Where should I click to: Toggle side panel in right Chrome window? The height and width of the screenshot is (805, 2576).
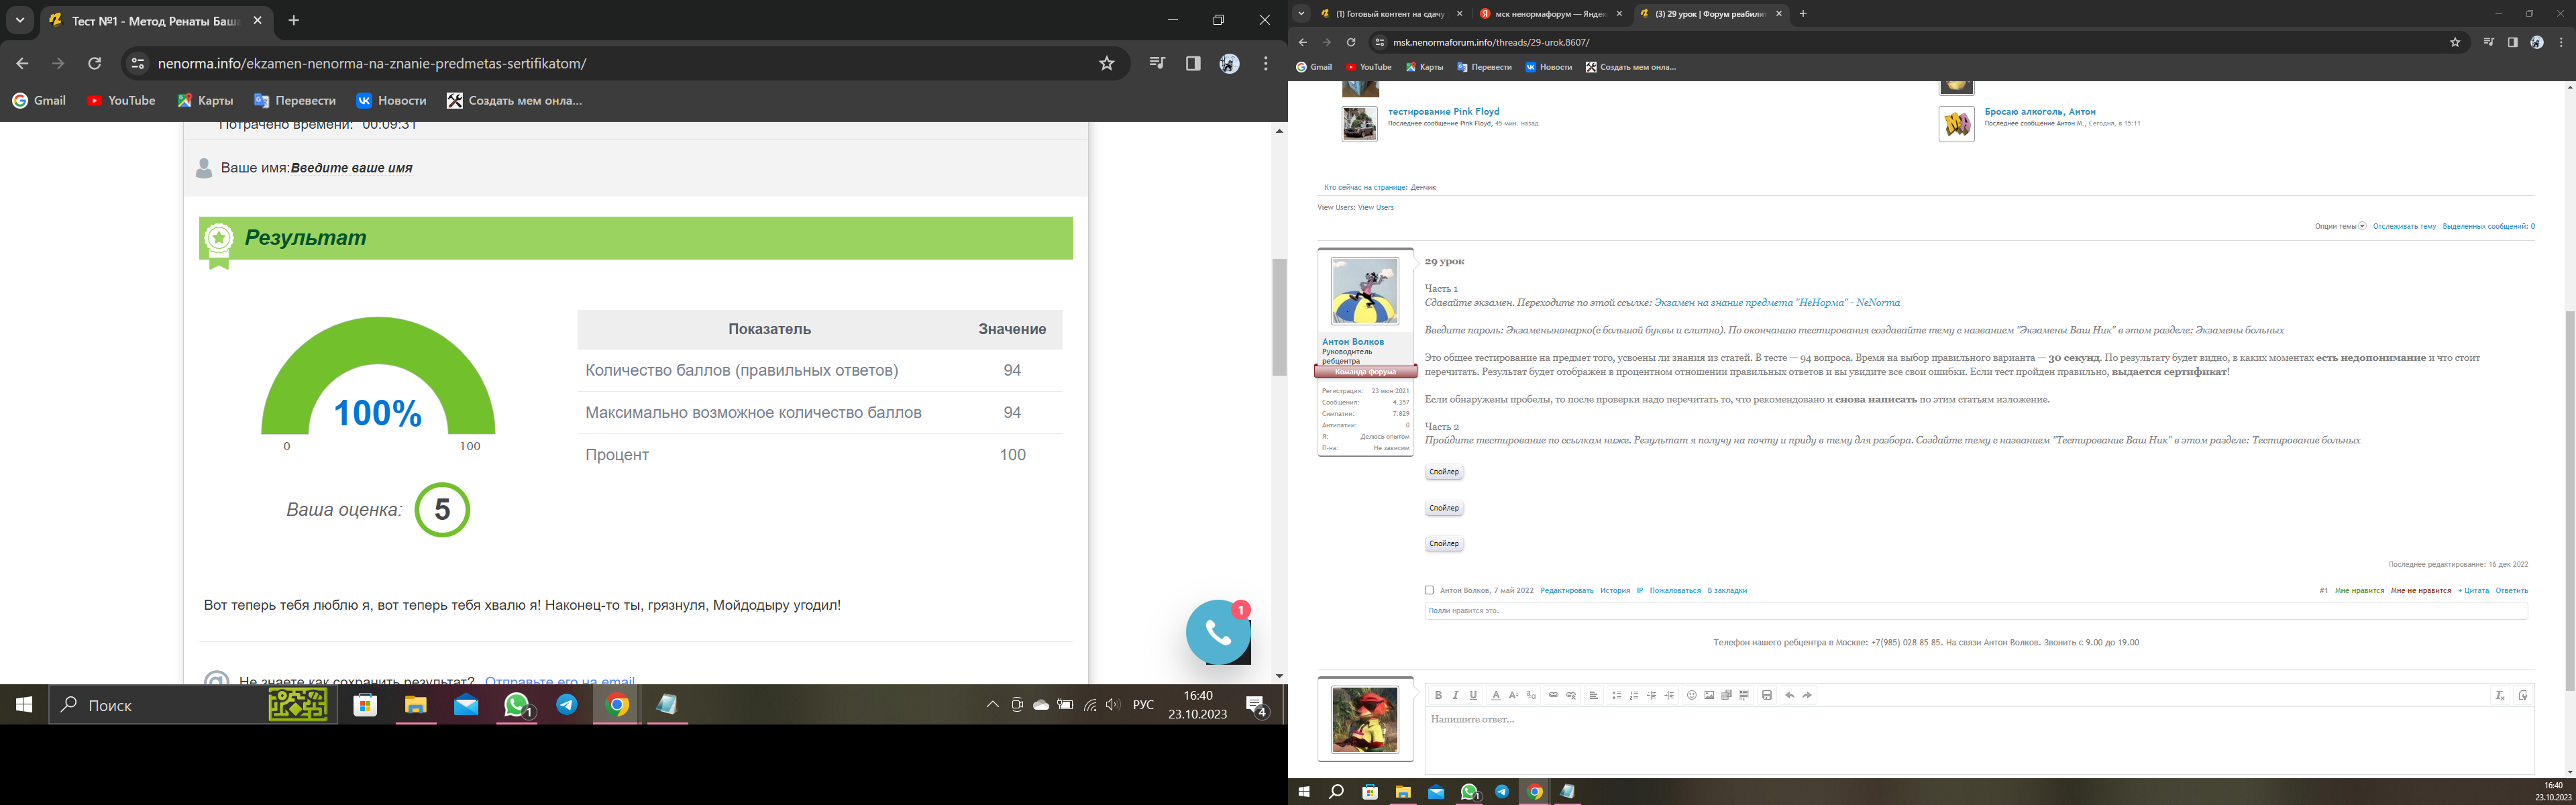[x=2512, y=42]
